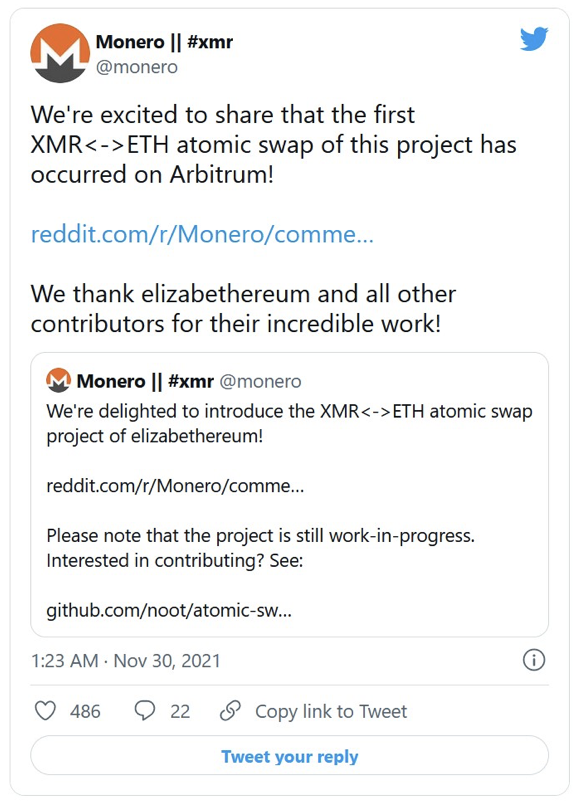Click the reply speech-bubble icon
Viewport: 580px width, 804px height.
143,711
